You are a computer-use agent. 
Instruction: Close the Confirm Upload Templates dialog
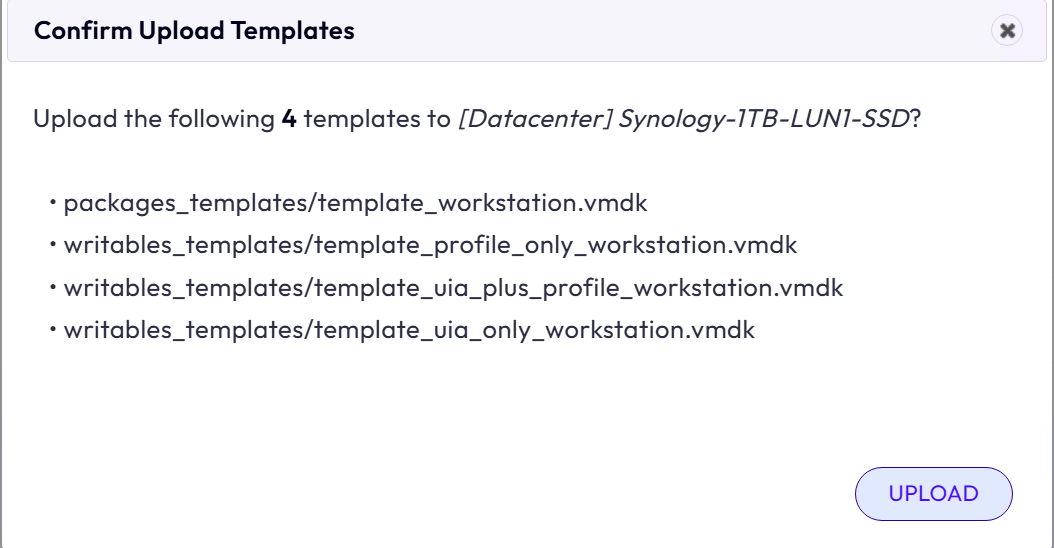tap(1006, 30)
